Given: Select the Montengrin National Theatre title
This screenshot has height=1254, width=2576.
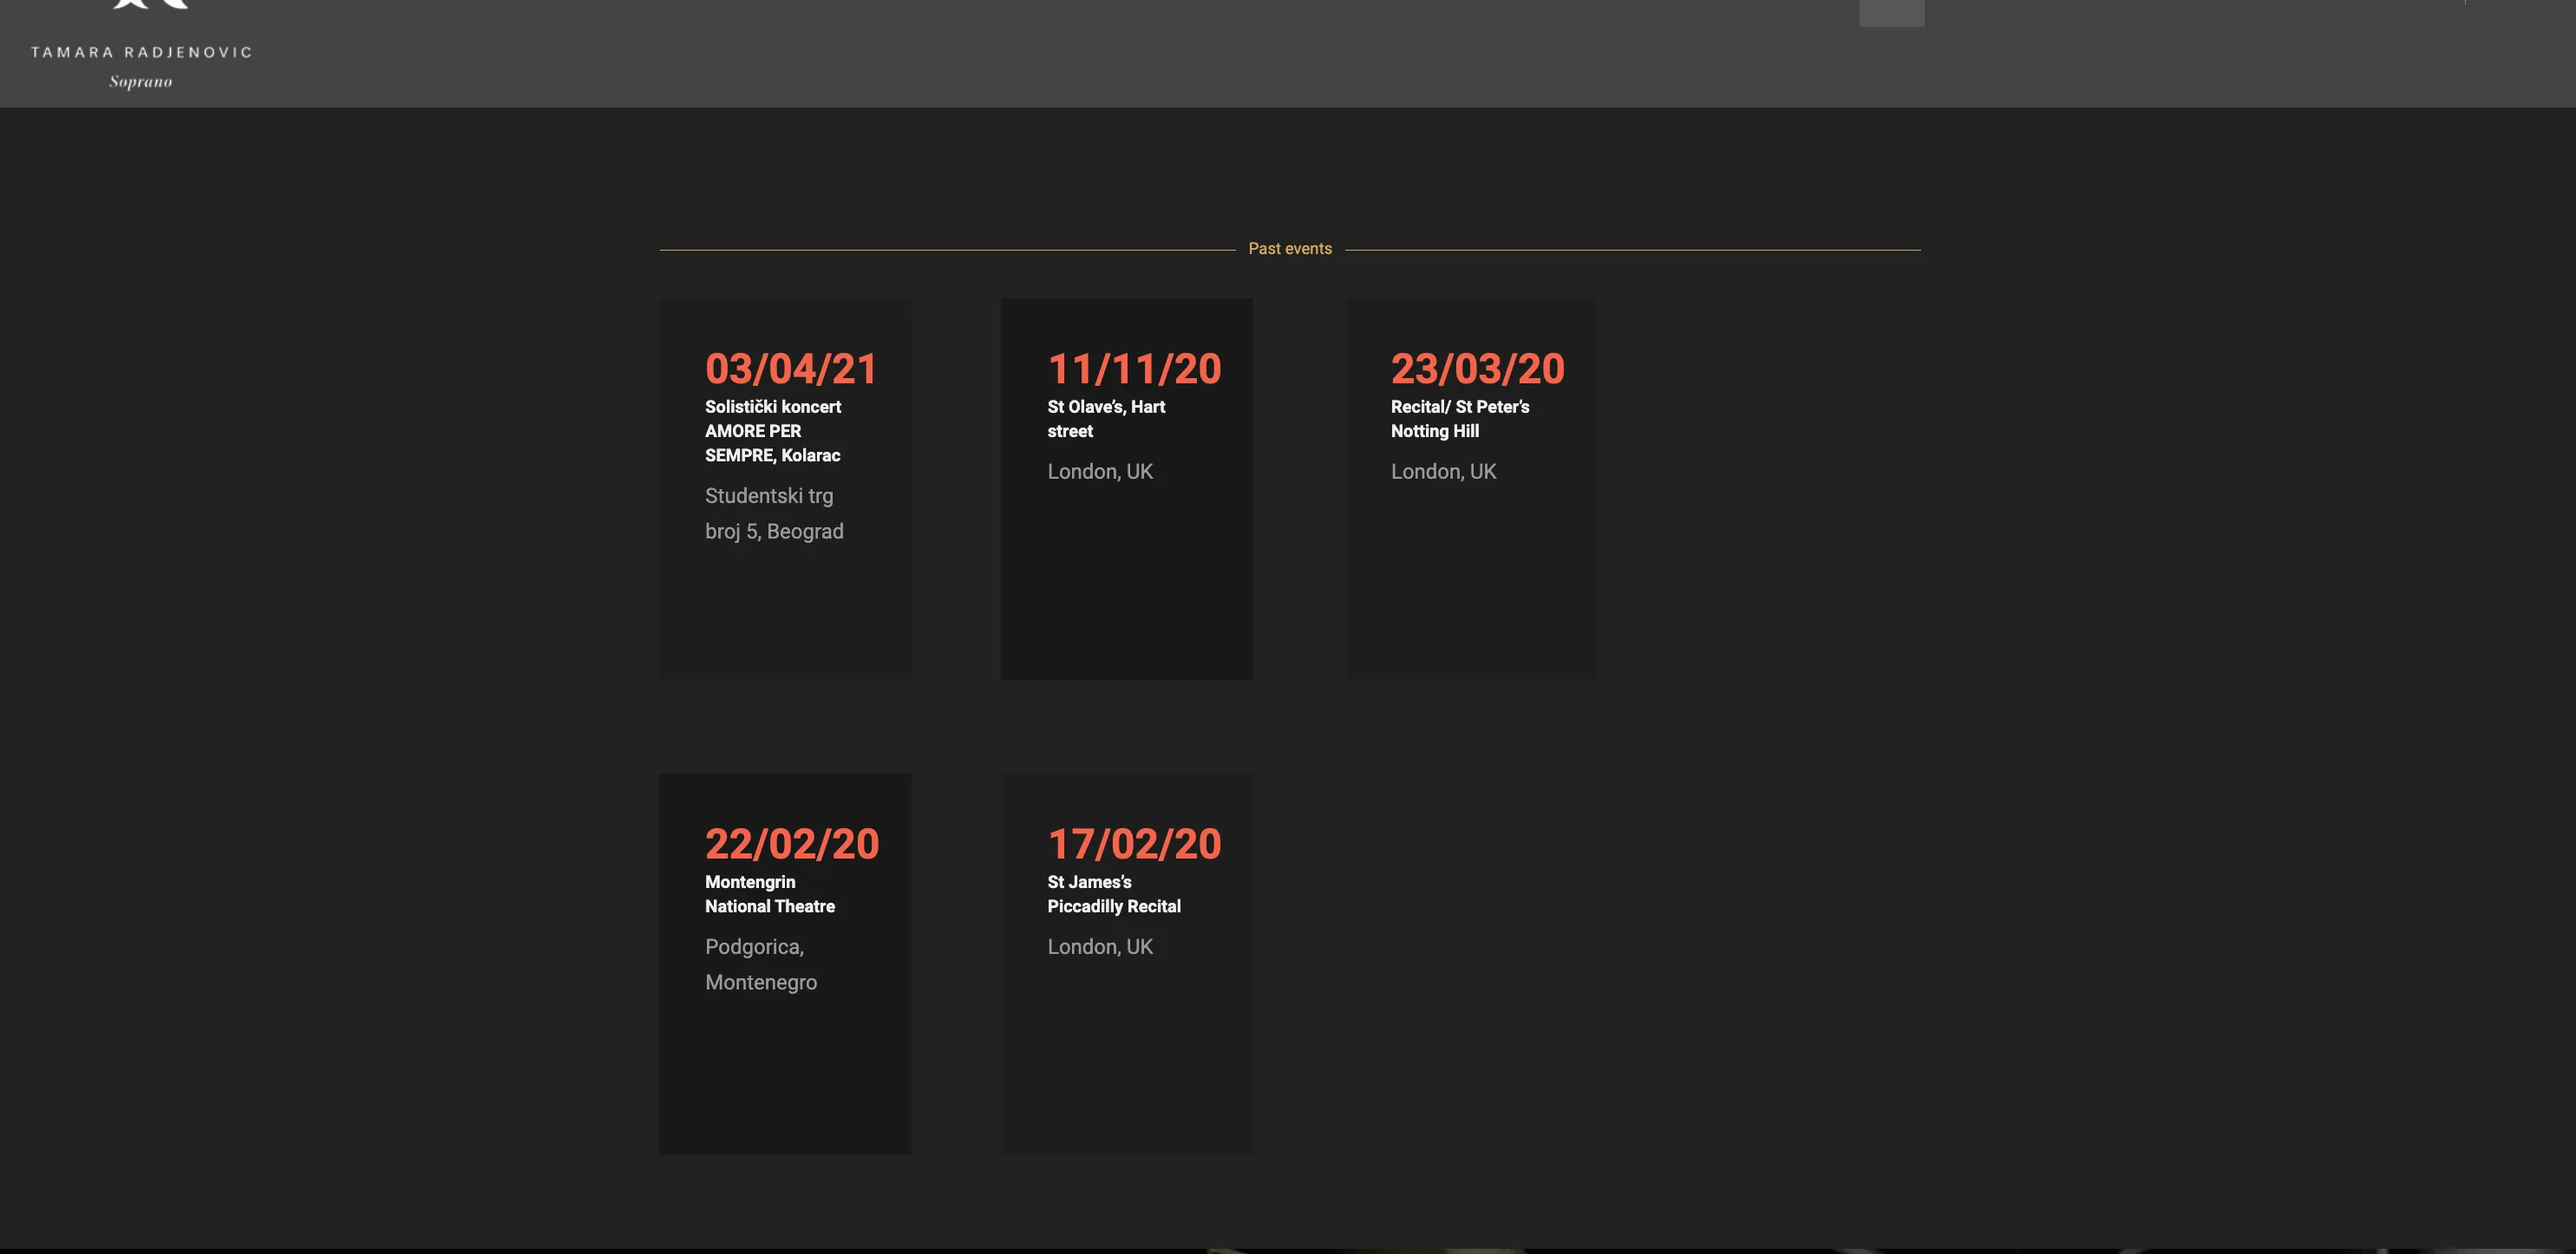Looking at the screenshot, I should coord(769,894).
